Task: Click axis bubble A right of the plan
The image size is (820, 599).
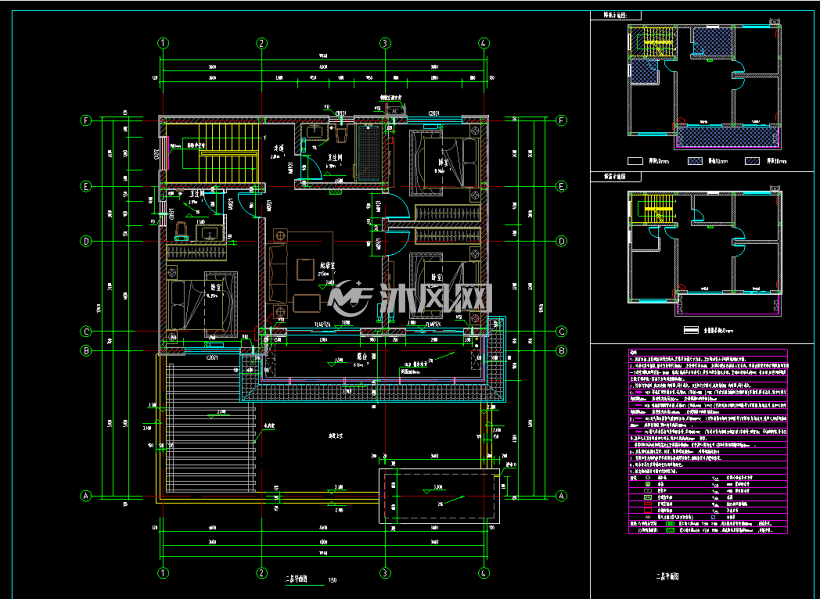Action: [x=561, y=495]
